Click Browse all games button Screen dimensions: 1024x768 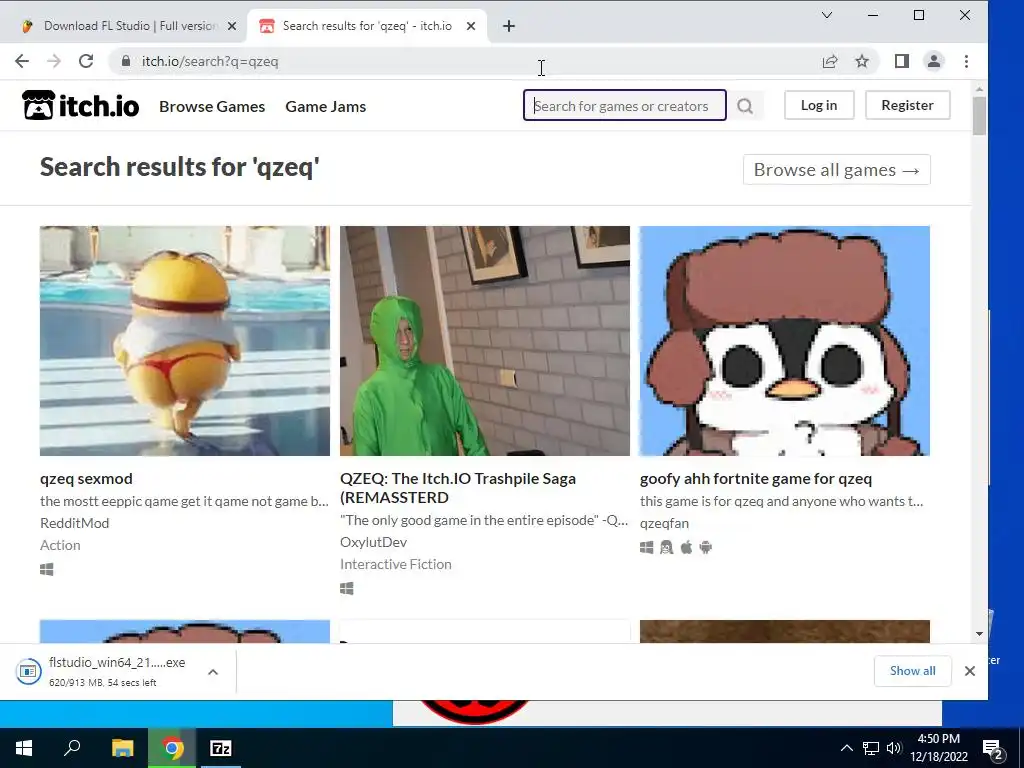pos(837,170)
